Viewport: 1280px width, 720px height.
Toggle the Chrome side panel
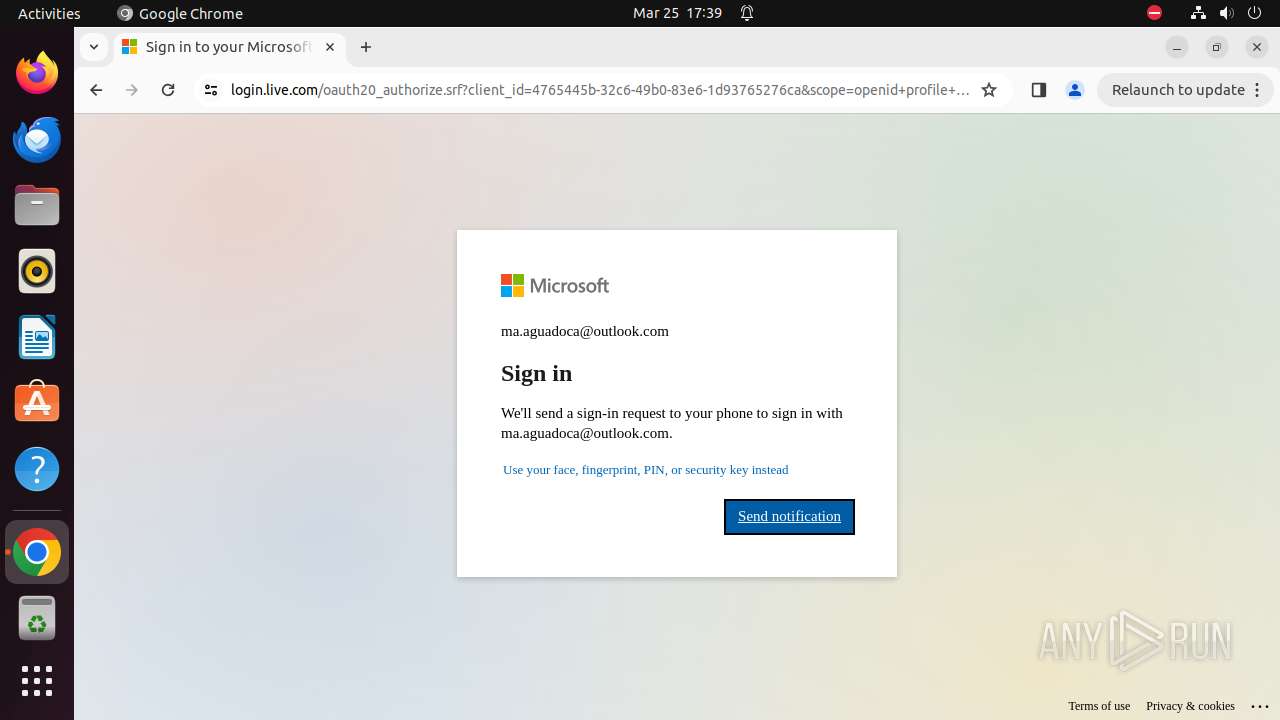[x=1039, y=90]
